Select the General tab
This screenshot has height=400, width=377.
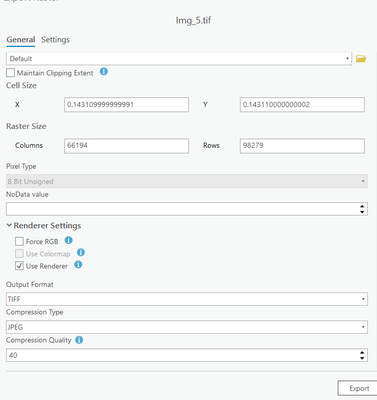point(21,40)
